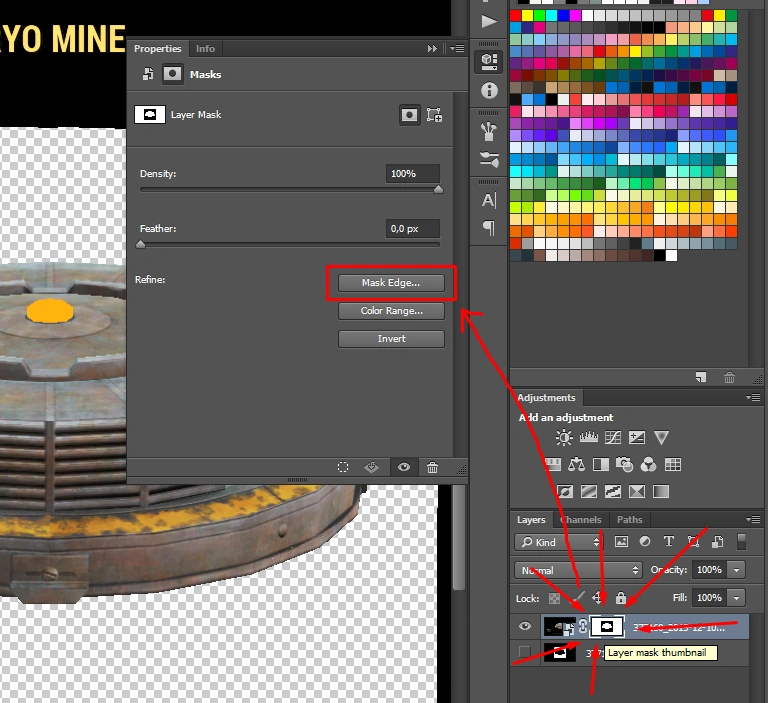
Task: Apply mask icon at Properties bottom
Action: [371, 467]
